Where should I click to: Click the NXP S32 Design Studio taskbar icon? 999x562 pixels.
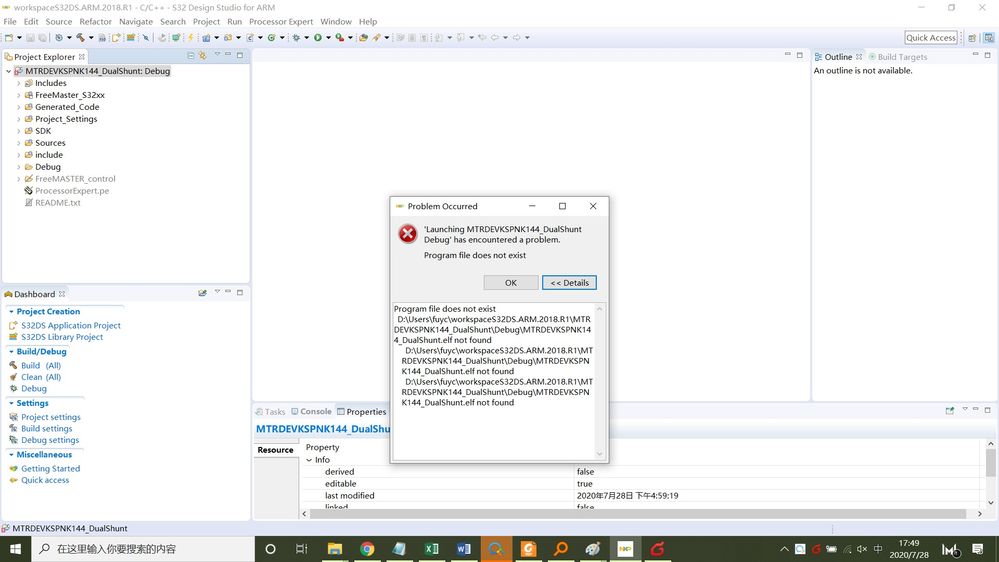click(625, 549)
